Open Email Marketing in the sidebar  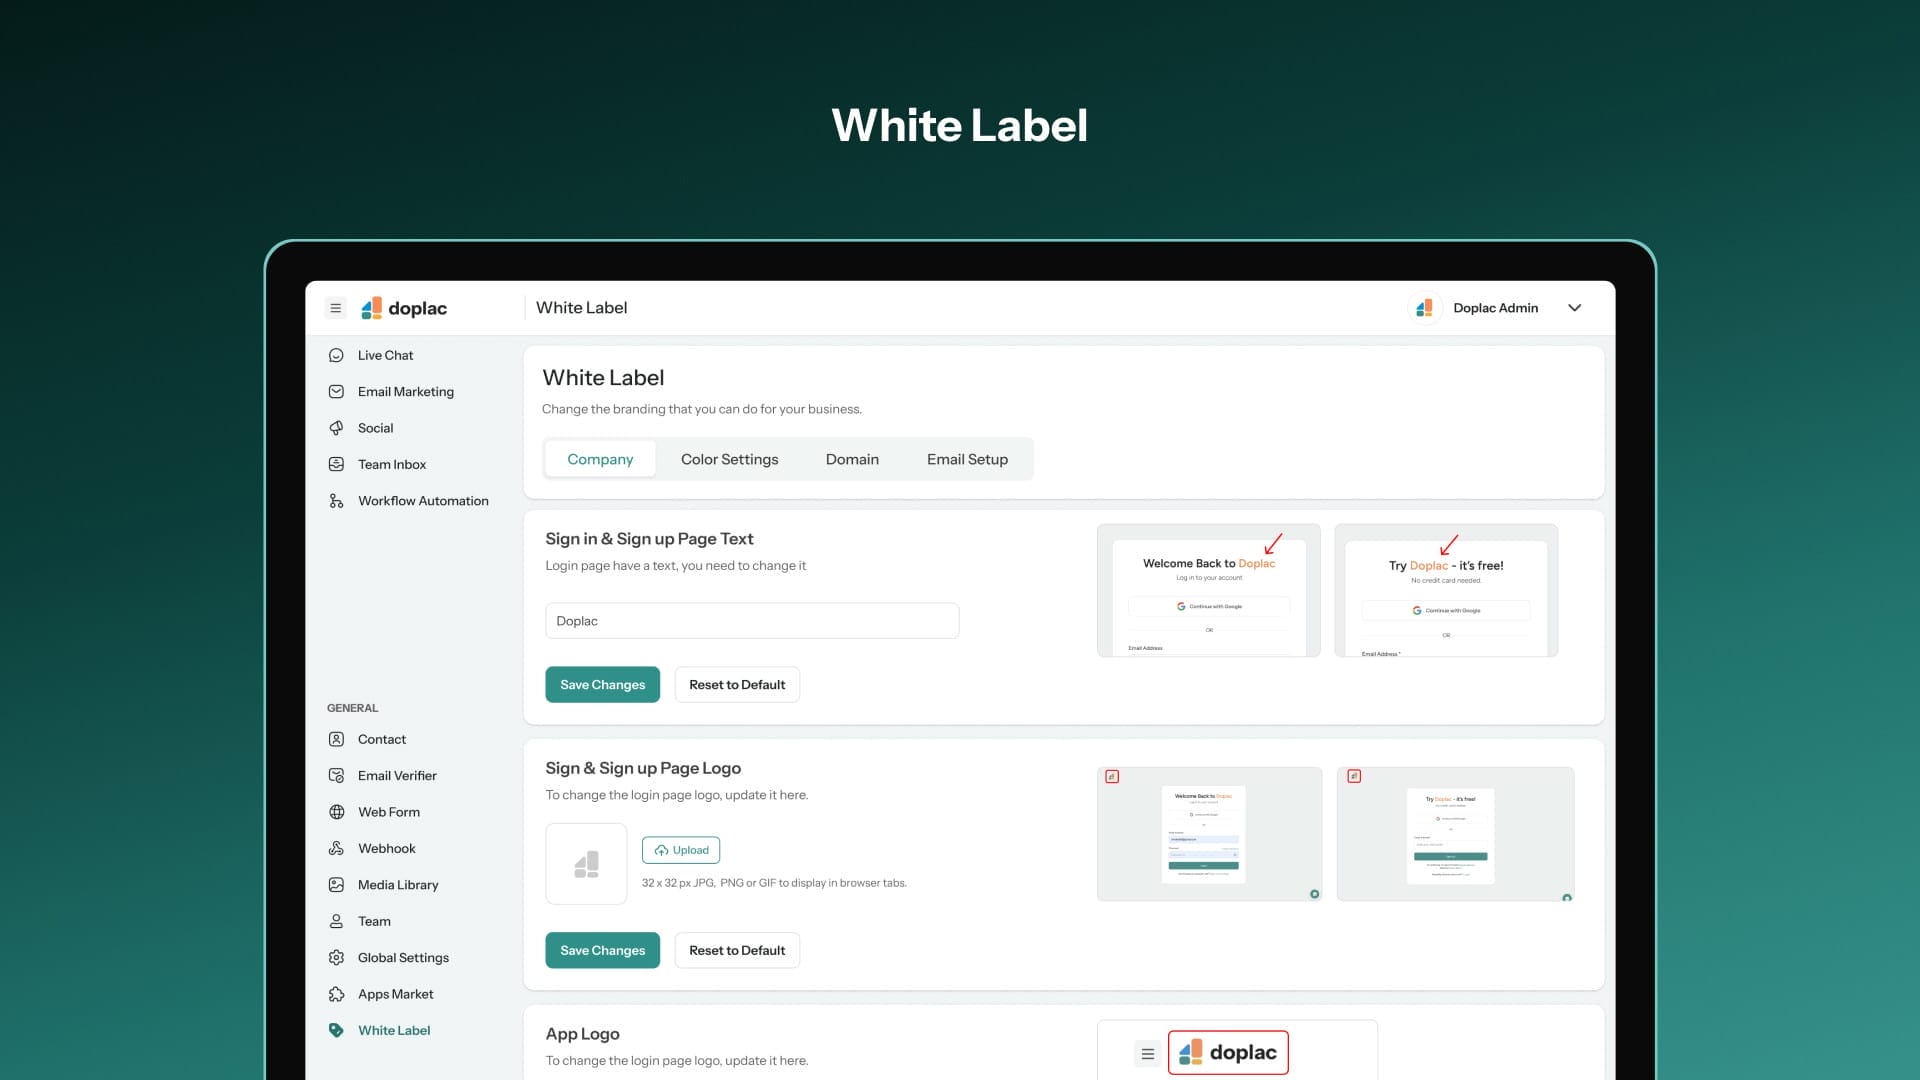(x=405, y=392)
